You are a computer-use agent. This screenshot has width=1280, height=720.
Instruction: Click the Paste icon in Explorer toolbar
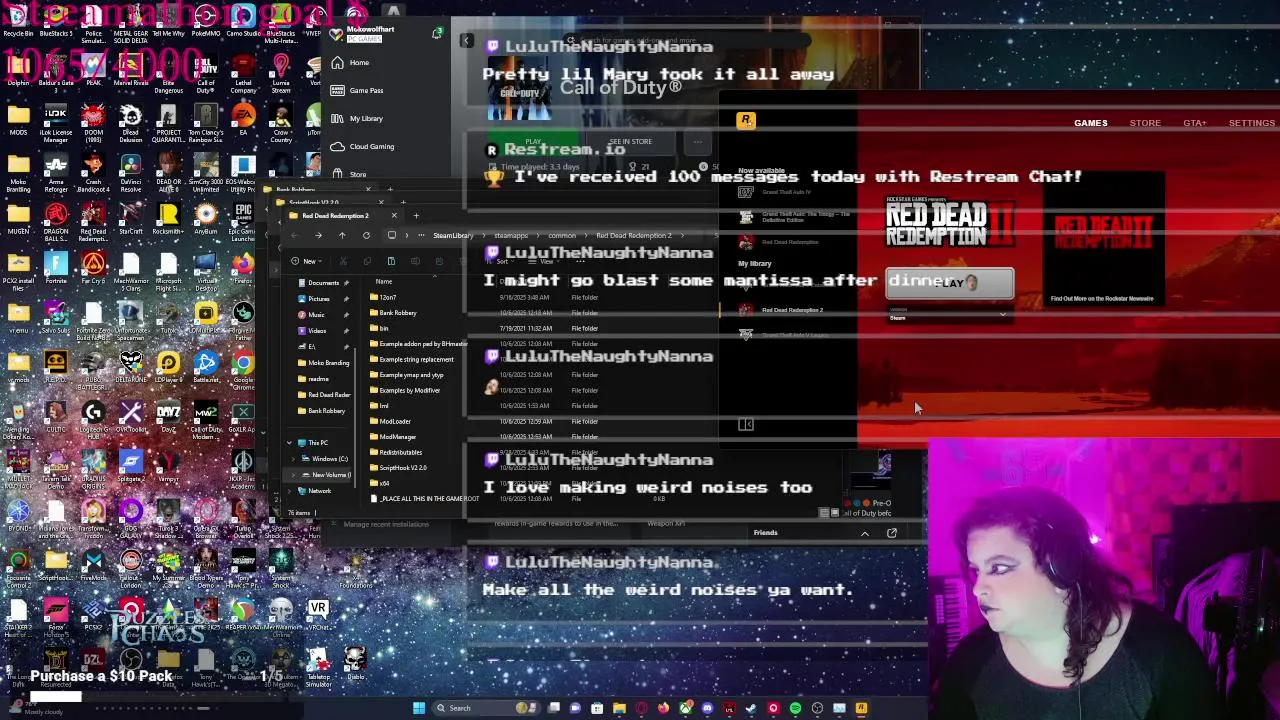point(391,261)
